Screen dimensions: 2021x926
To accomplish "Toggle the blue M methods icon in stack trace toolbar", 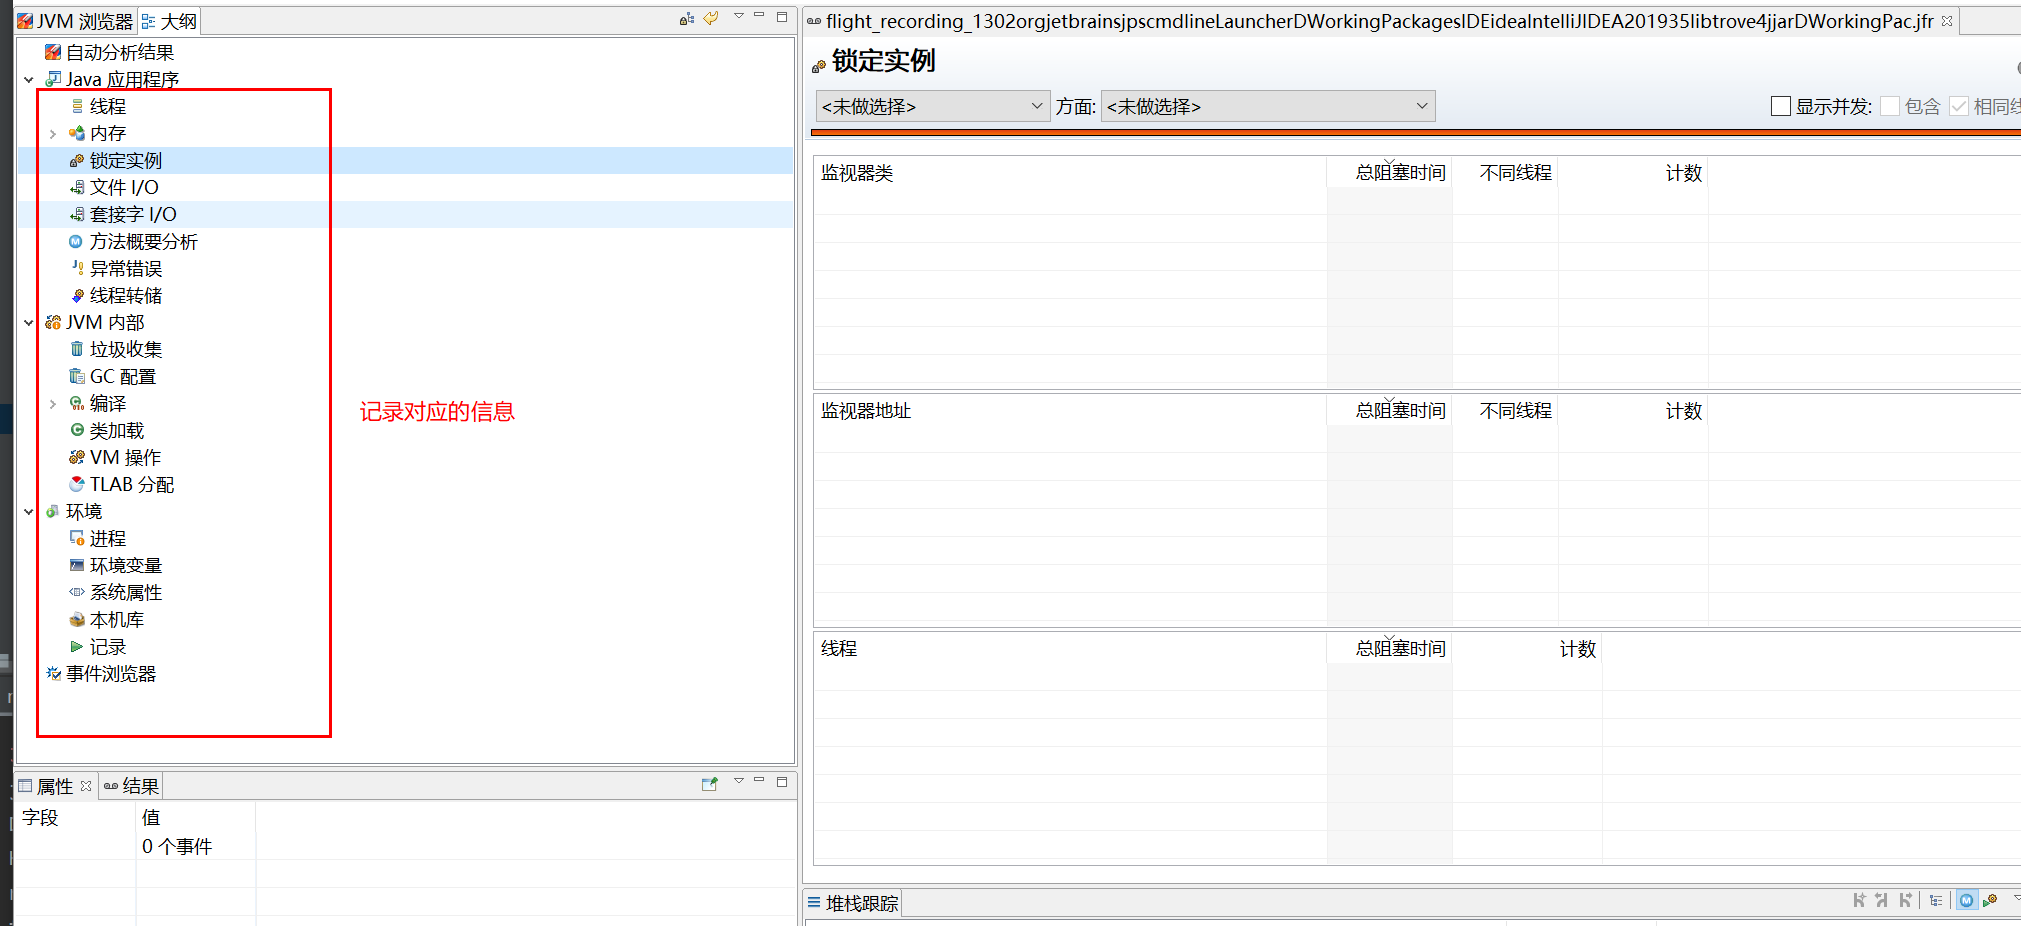I will click(1966, 900).
